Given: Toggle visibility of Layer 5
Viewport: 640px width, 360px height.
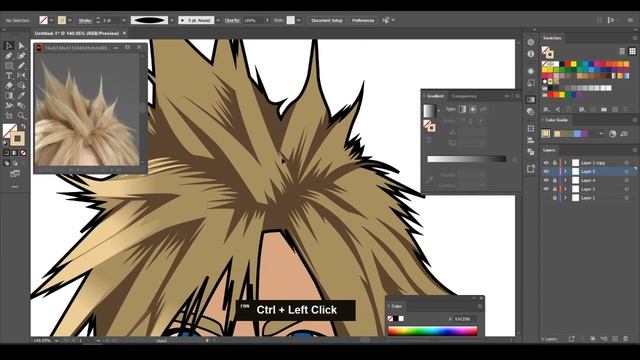Looking at the screenshot, I should 546,171.
